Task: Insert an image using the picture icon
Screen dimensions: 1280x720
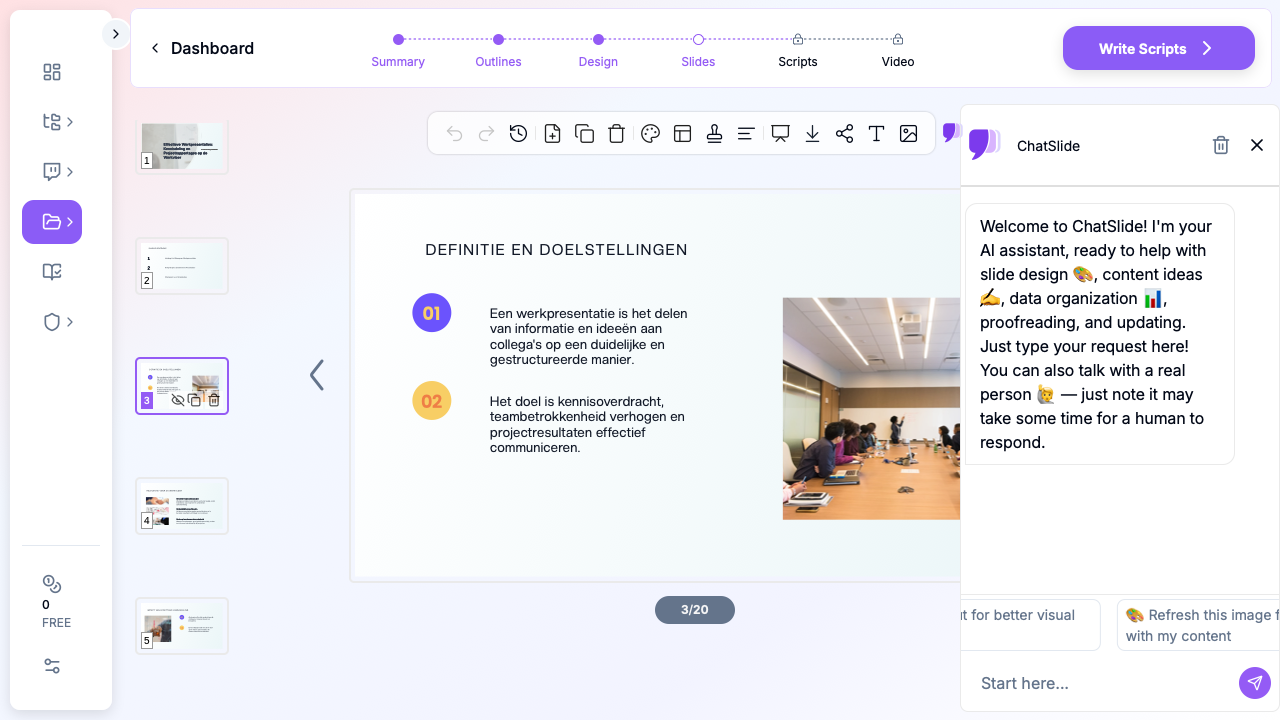Action: click(x=908, y=134)
